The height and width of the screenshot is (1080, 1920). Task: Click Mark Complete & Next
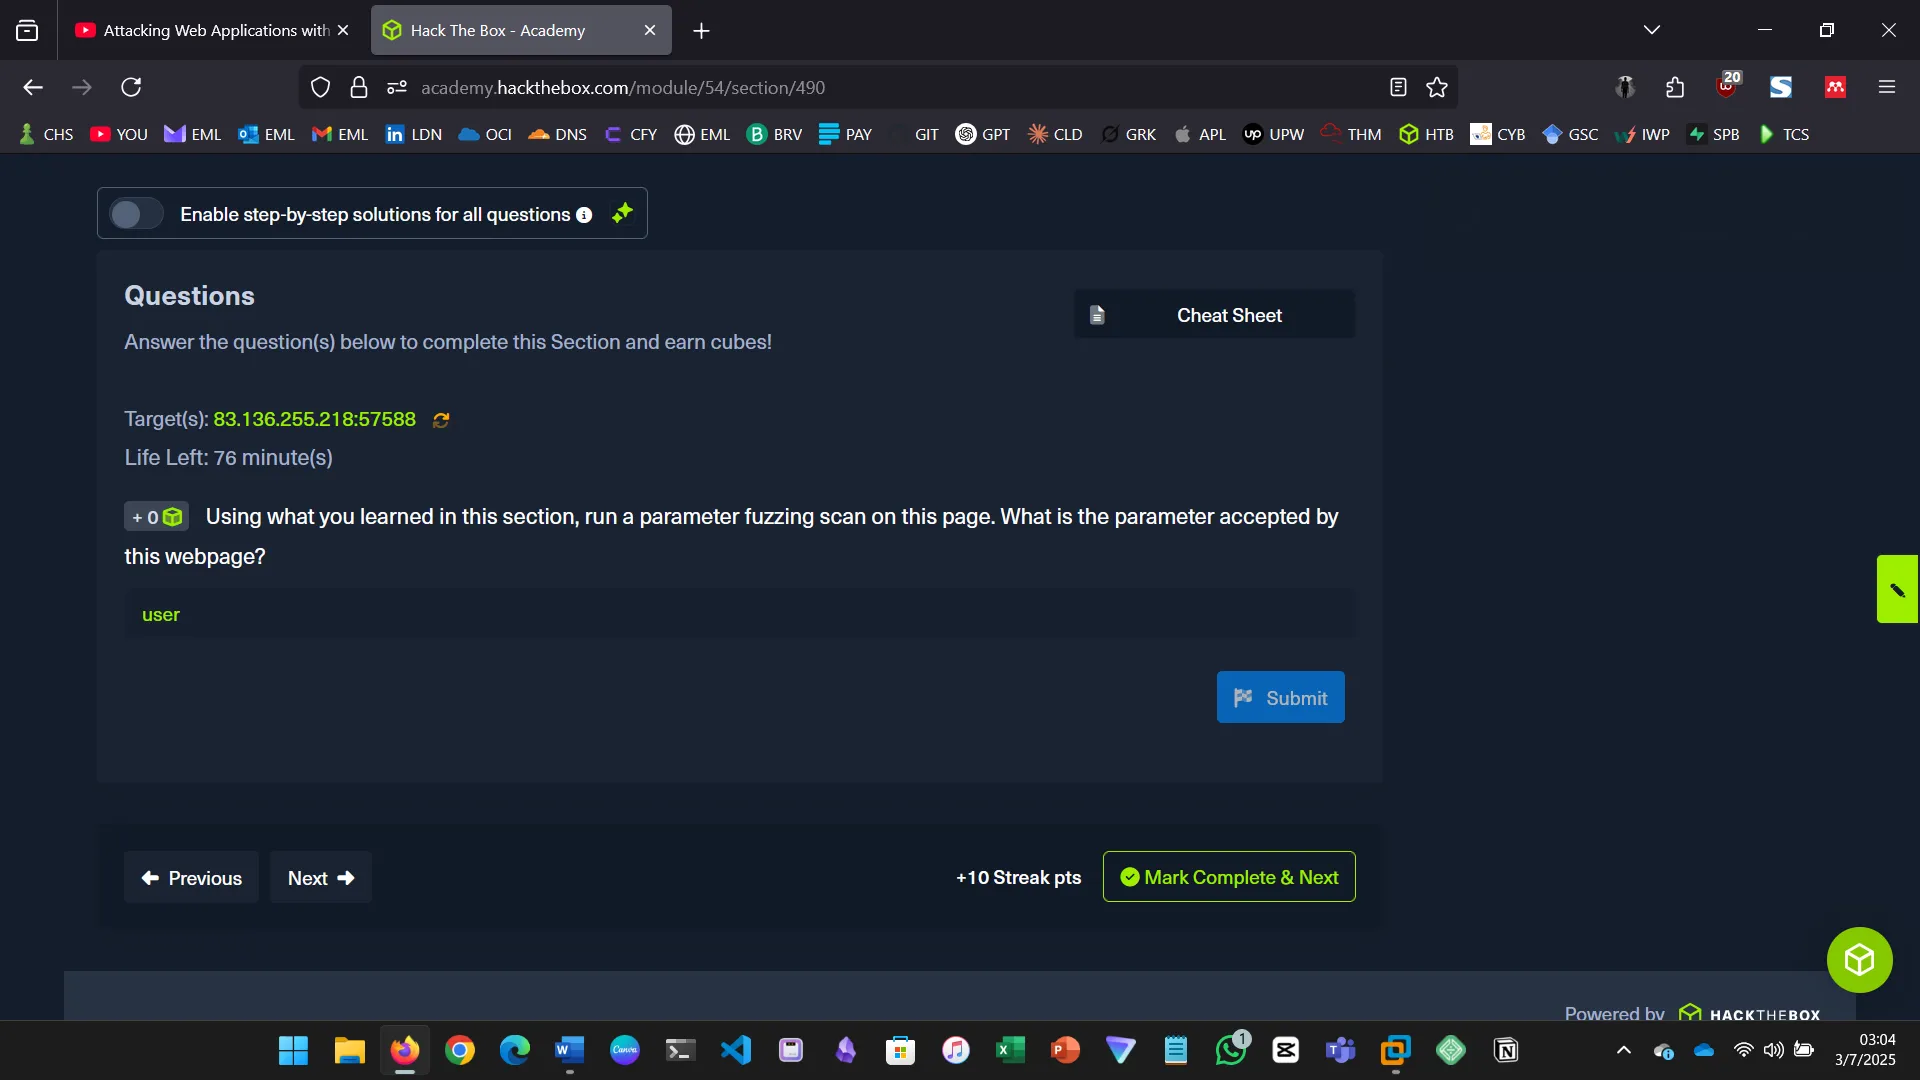pos(1229,877)
